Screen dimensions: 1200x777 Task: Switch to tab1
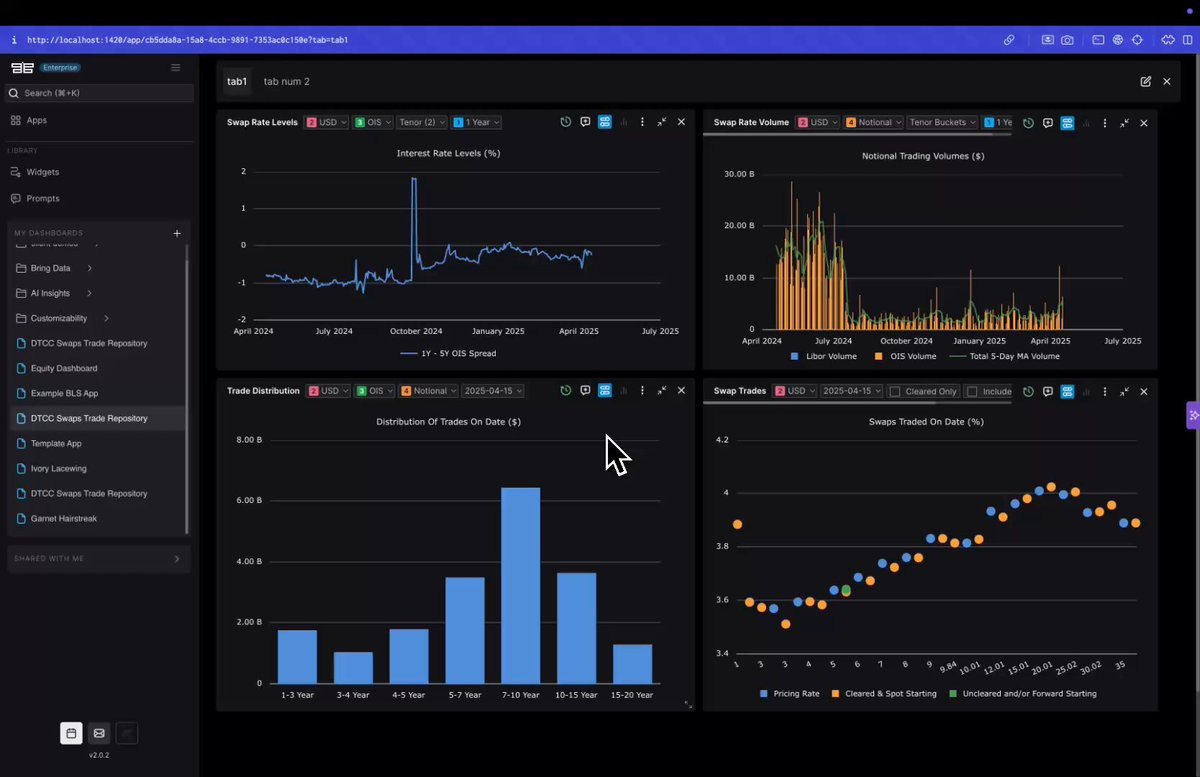click(x=237, y=82)
